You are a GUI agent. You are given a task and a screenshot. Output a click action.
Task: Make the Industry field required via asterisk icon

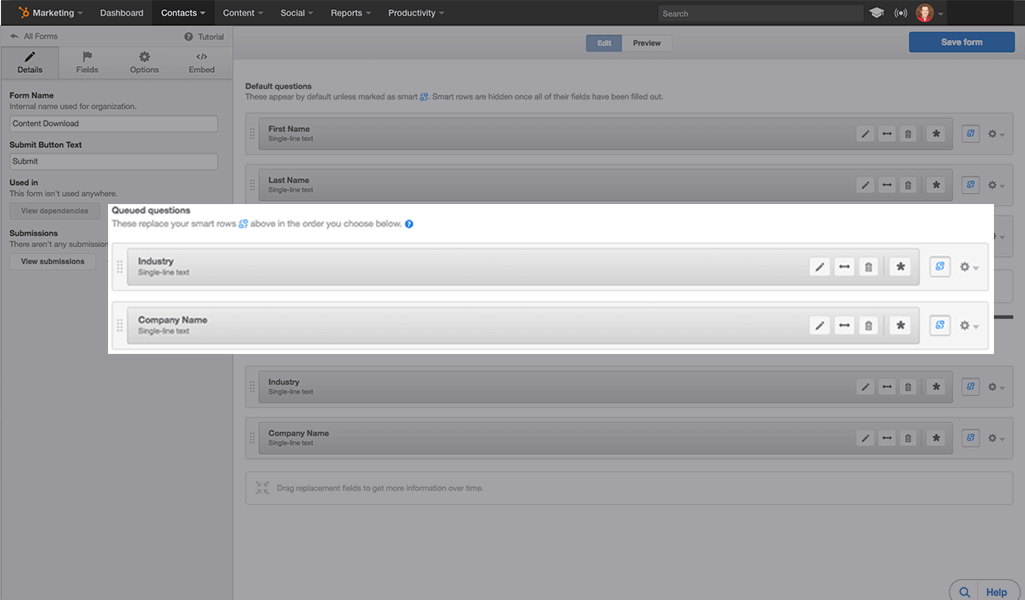937,386
